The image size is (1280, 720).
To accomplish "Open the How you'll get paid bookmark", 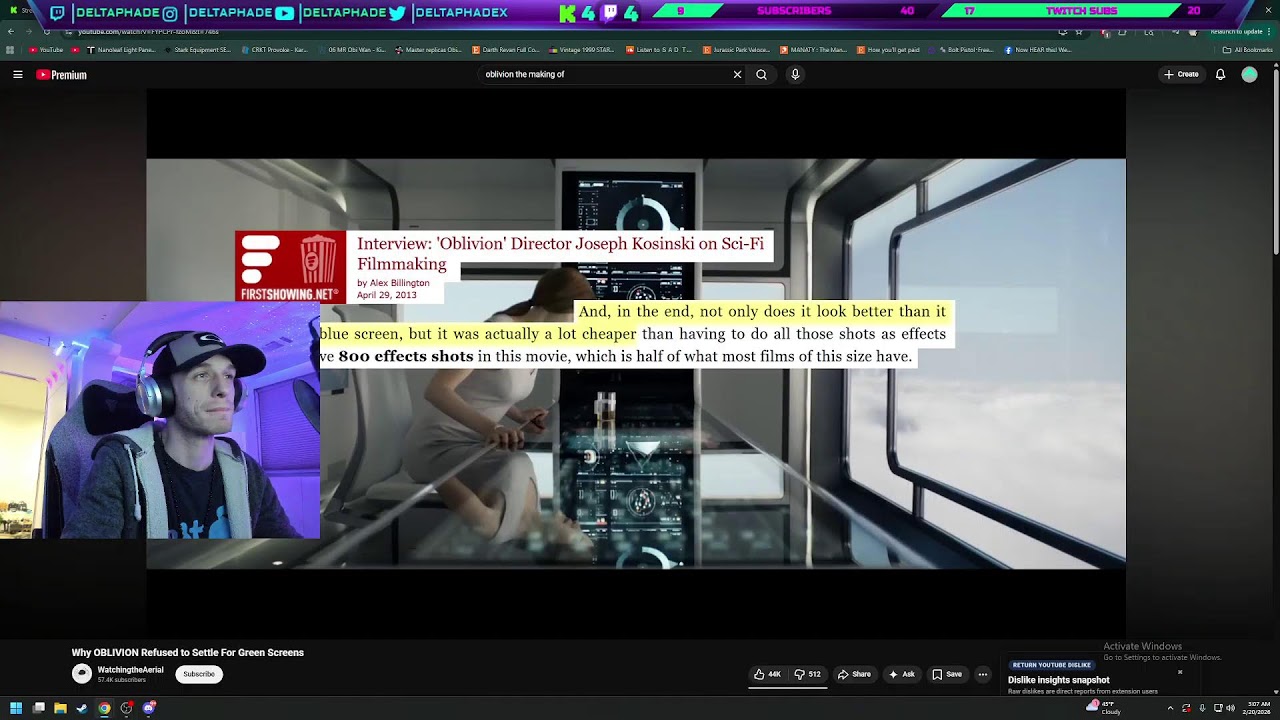I will click(x=890, y=50).
